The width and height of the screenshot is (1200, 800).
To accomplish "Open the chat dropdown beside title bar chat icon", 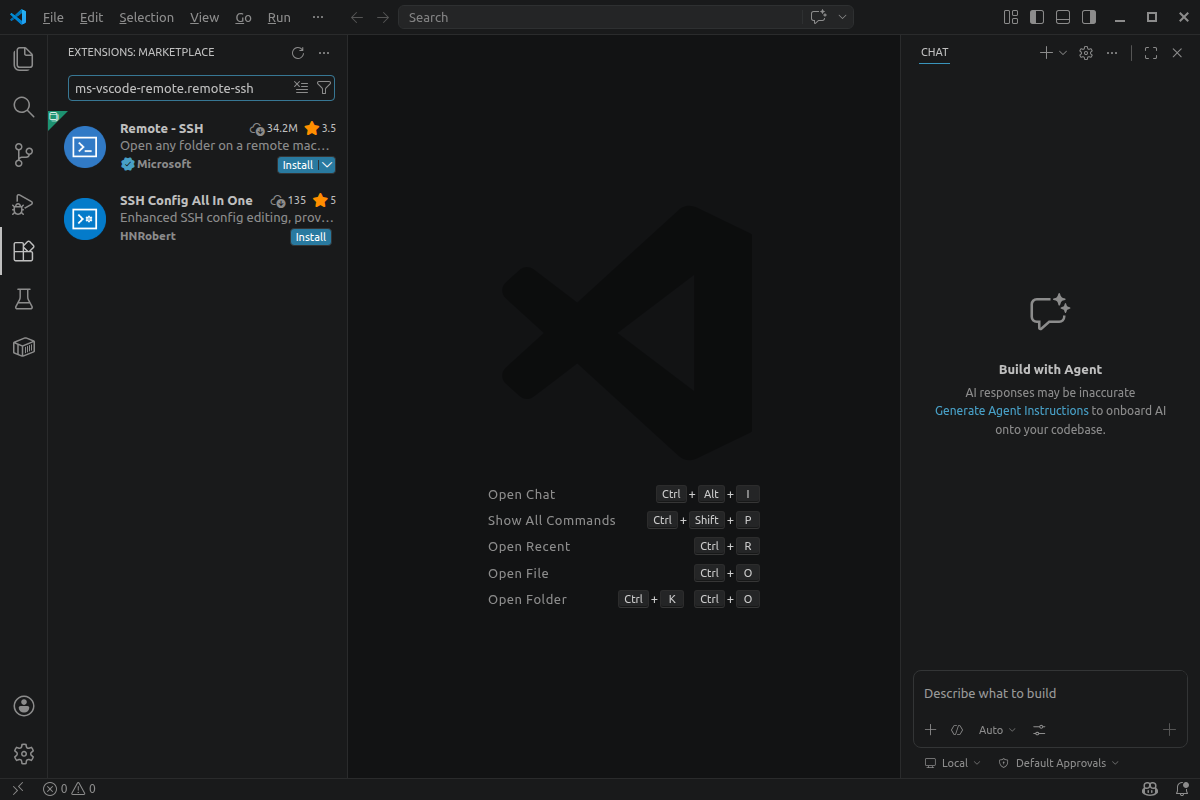I will (842, 17).
